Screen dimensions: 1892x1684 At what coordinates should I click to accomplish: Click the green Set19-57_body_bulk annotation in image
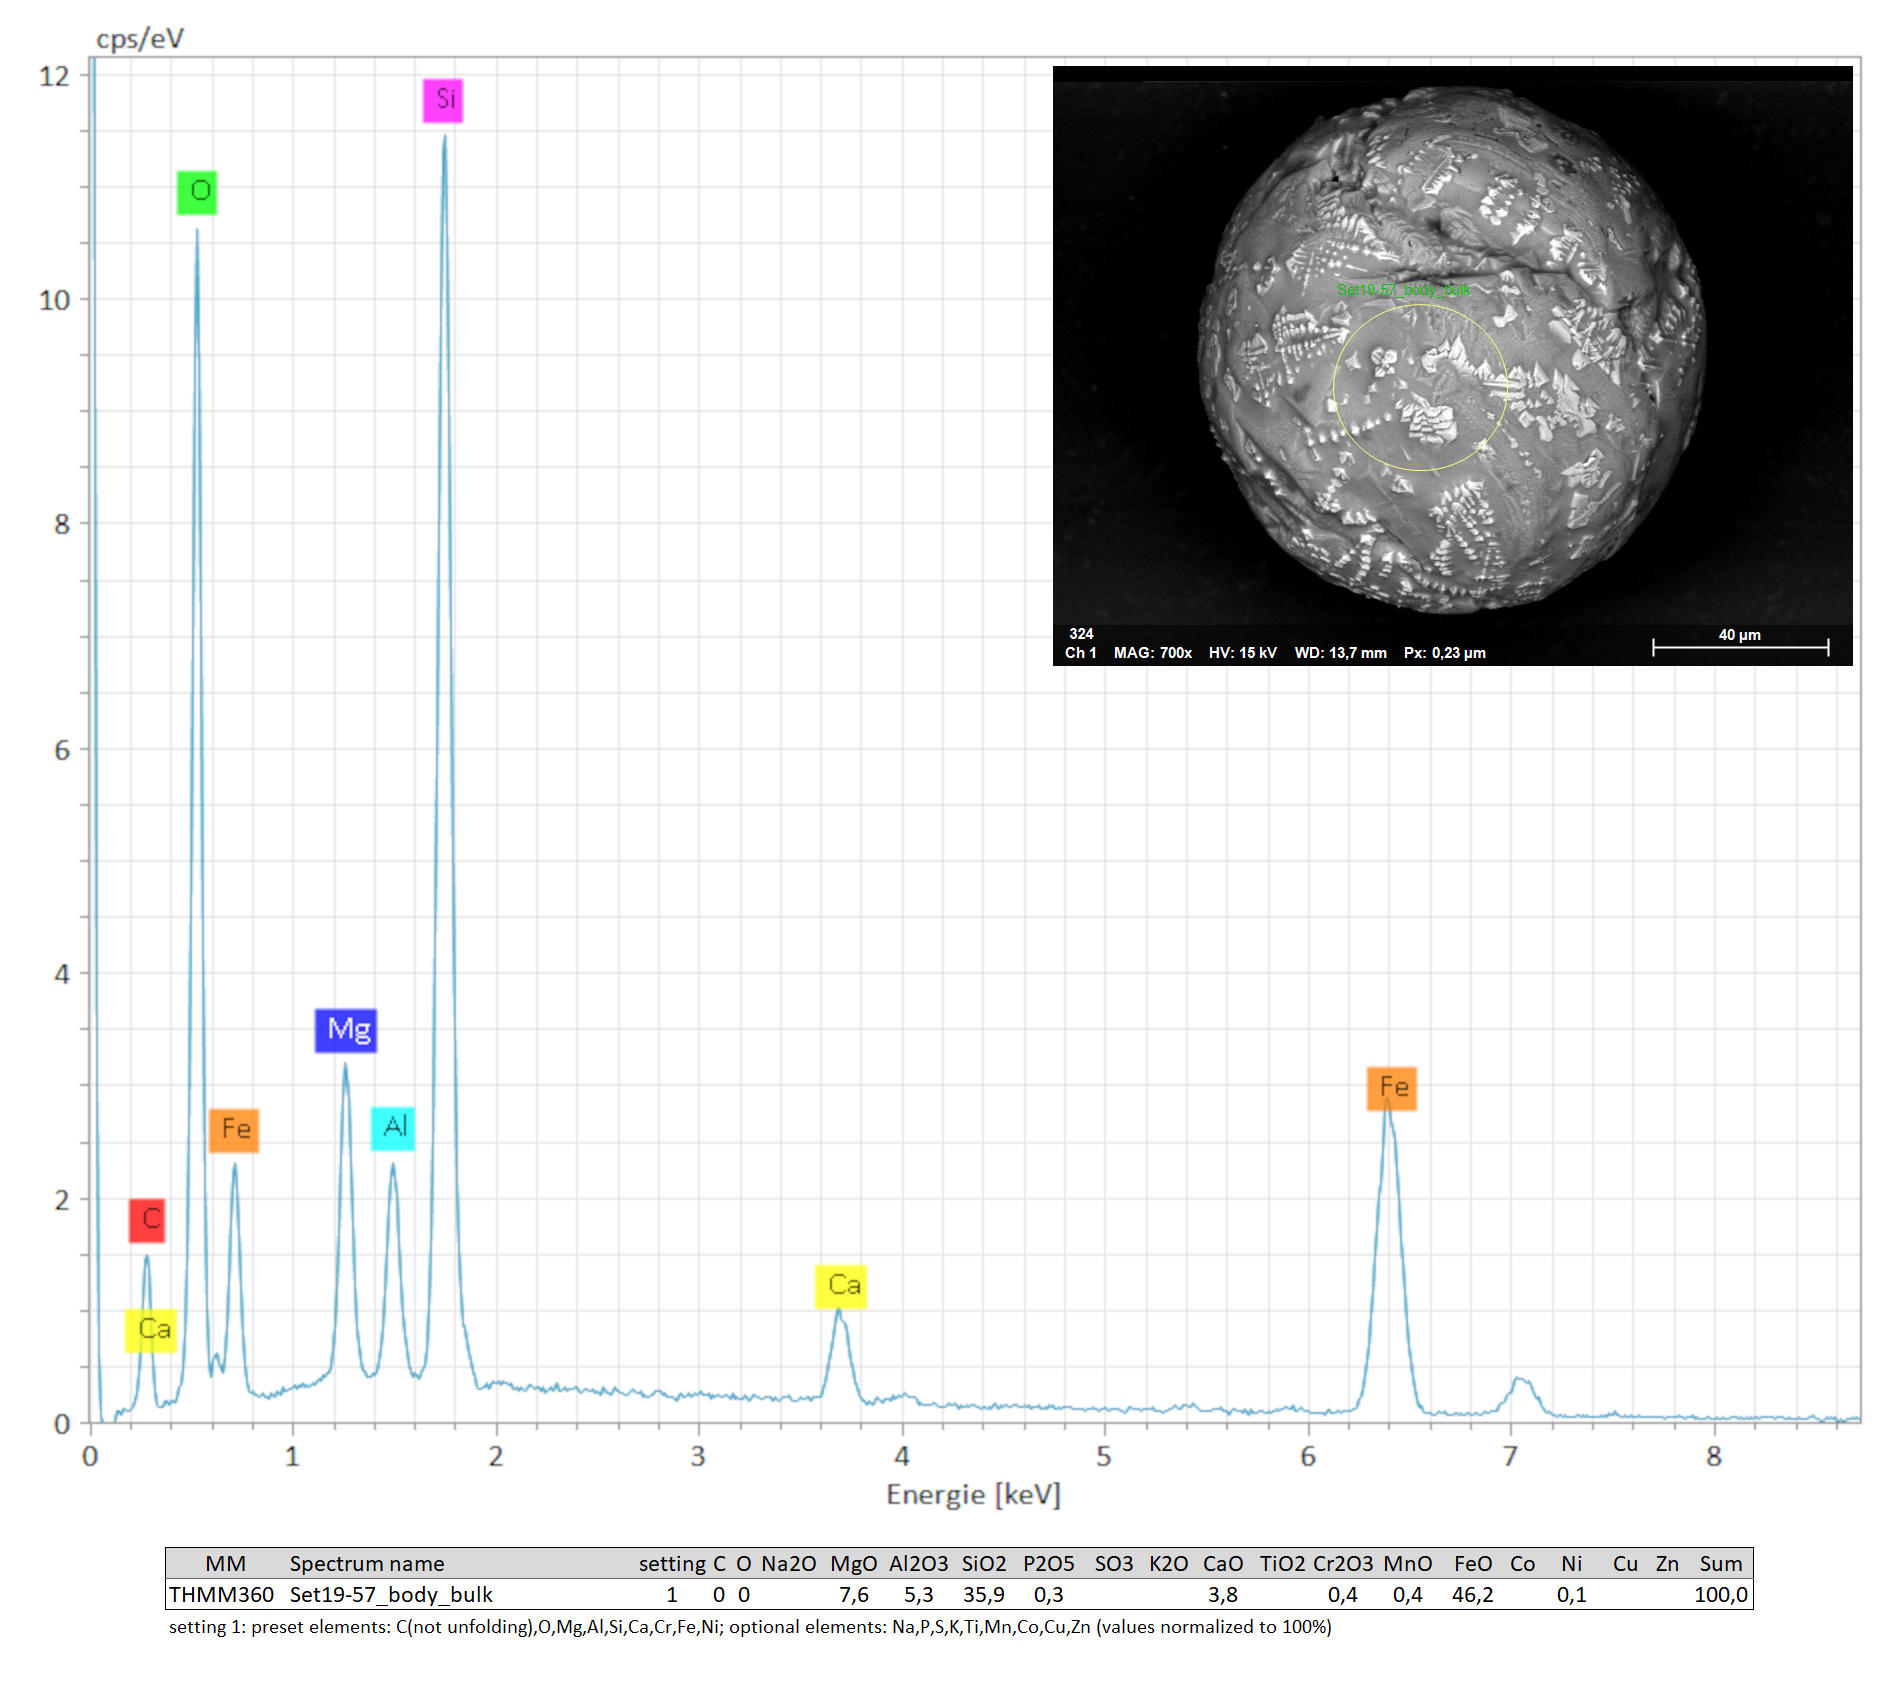[1403, 290]
